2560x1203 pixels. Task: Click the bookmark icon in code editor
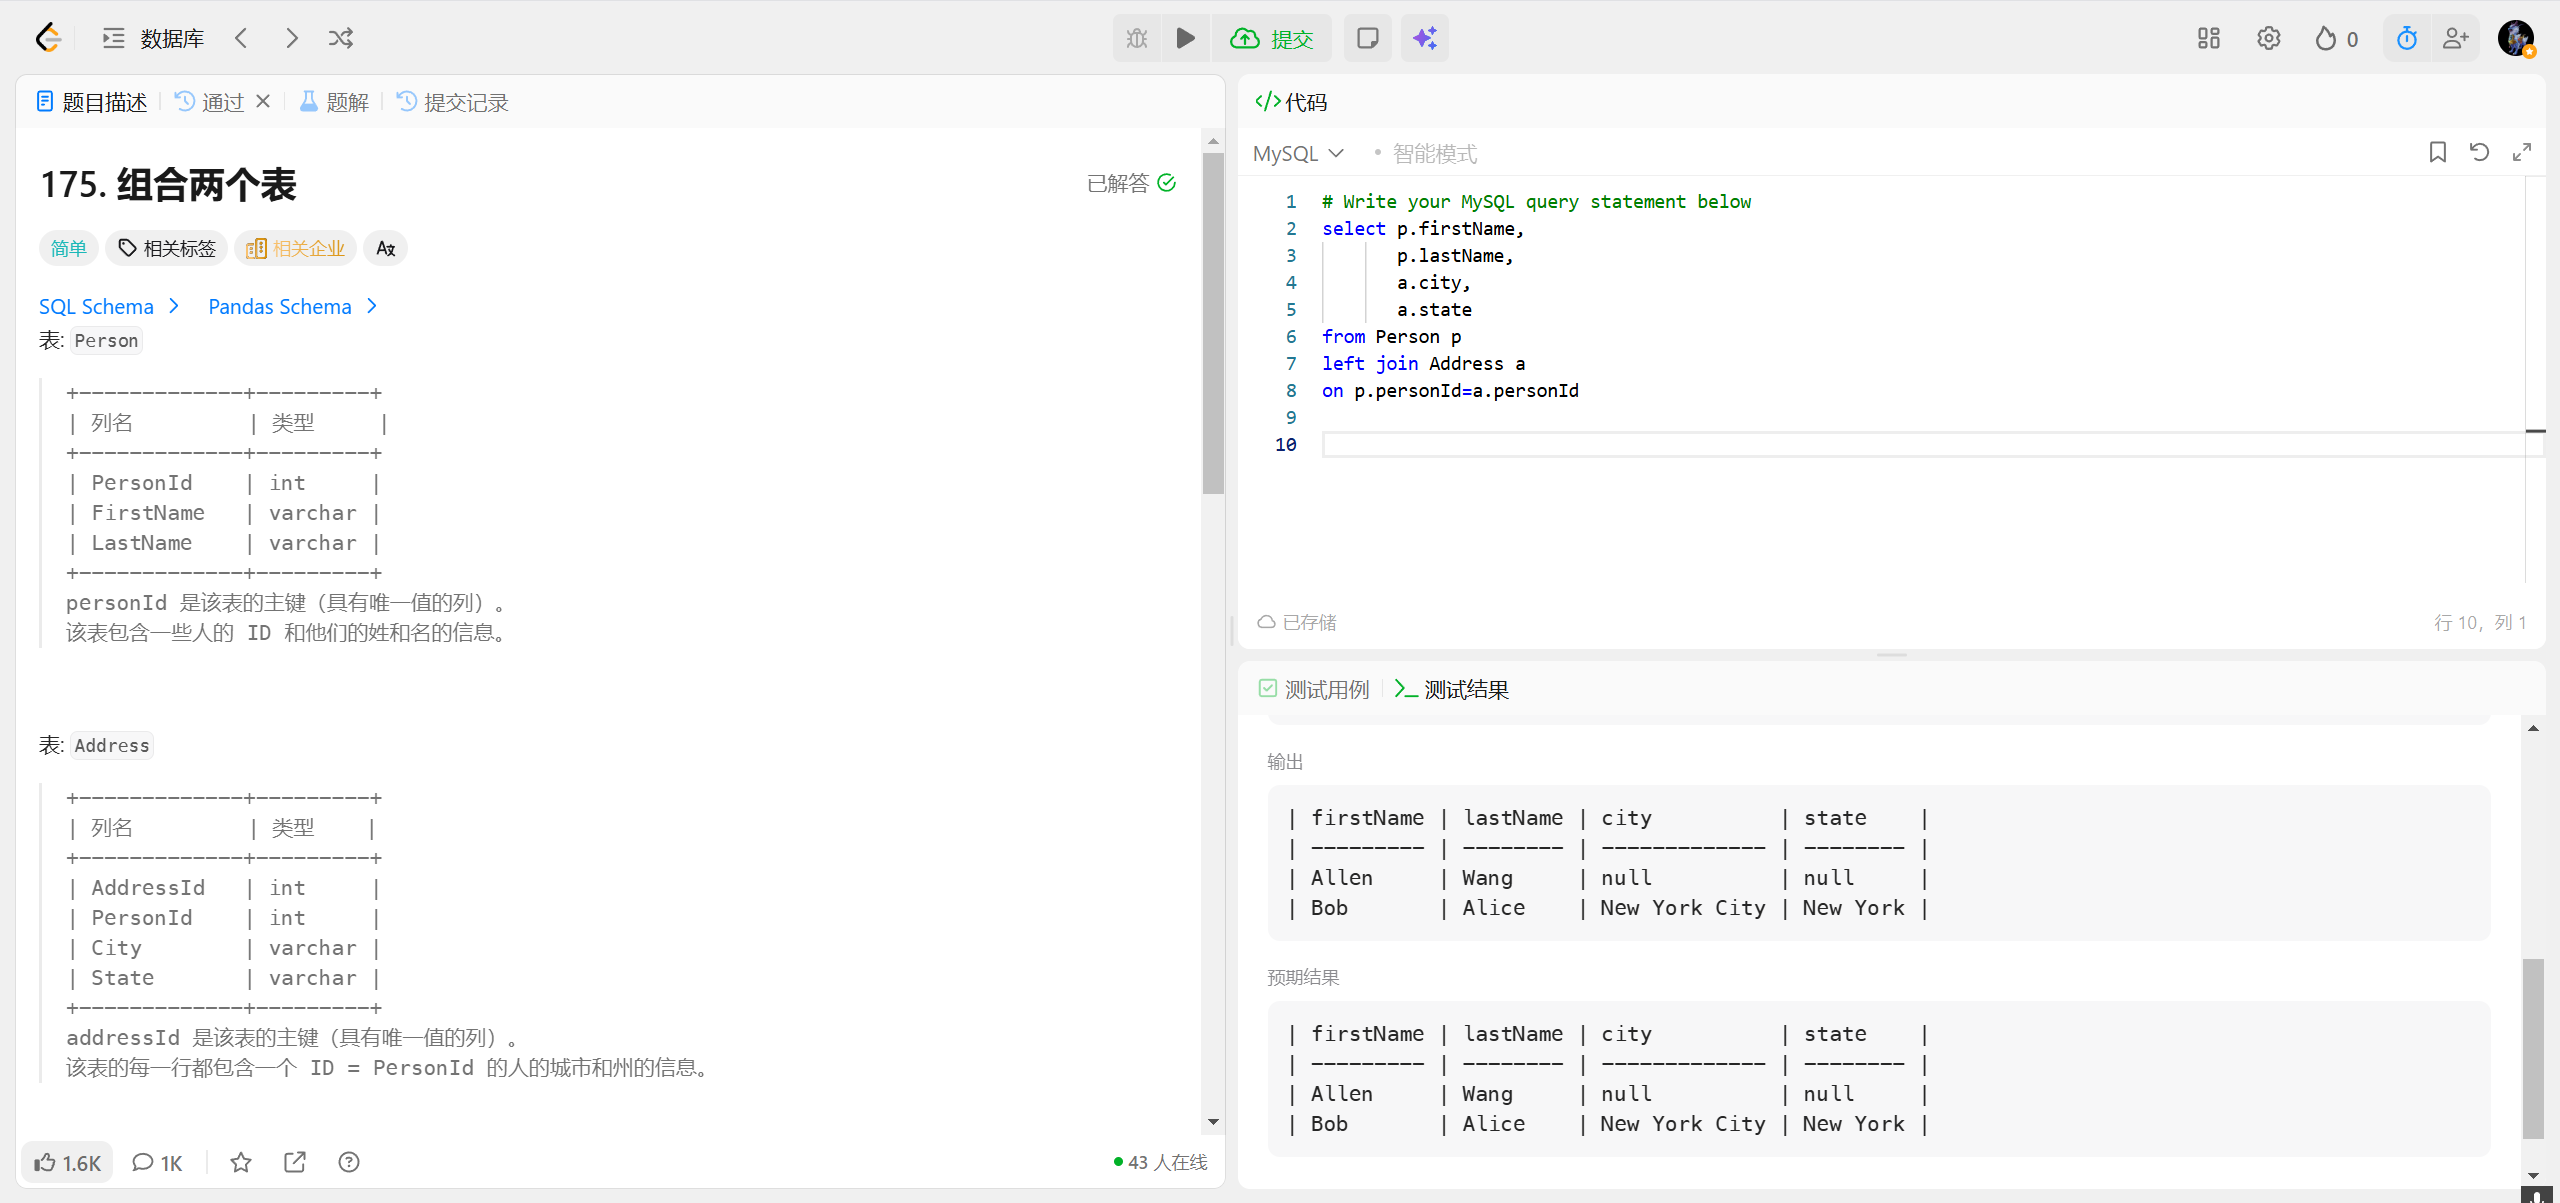click(x=2437, y=152)
